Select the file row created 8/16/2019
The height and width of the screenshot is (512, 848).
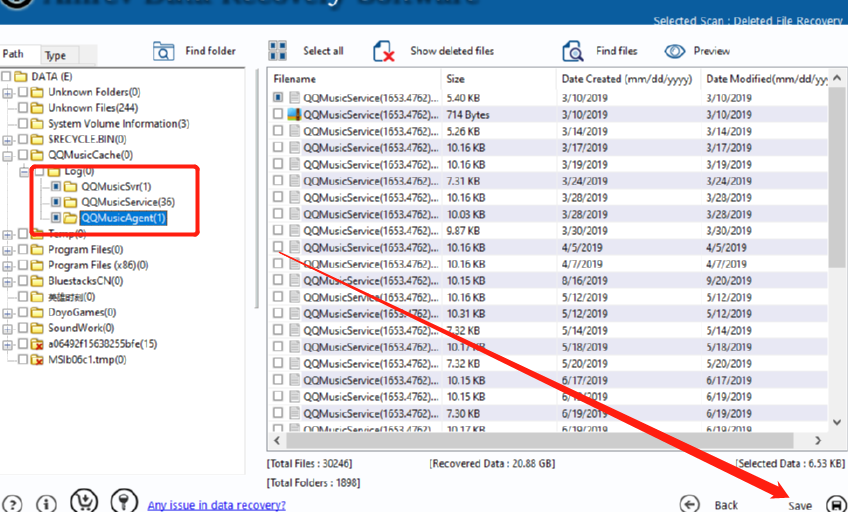click(x=548, y=281)
